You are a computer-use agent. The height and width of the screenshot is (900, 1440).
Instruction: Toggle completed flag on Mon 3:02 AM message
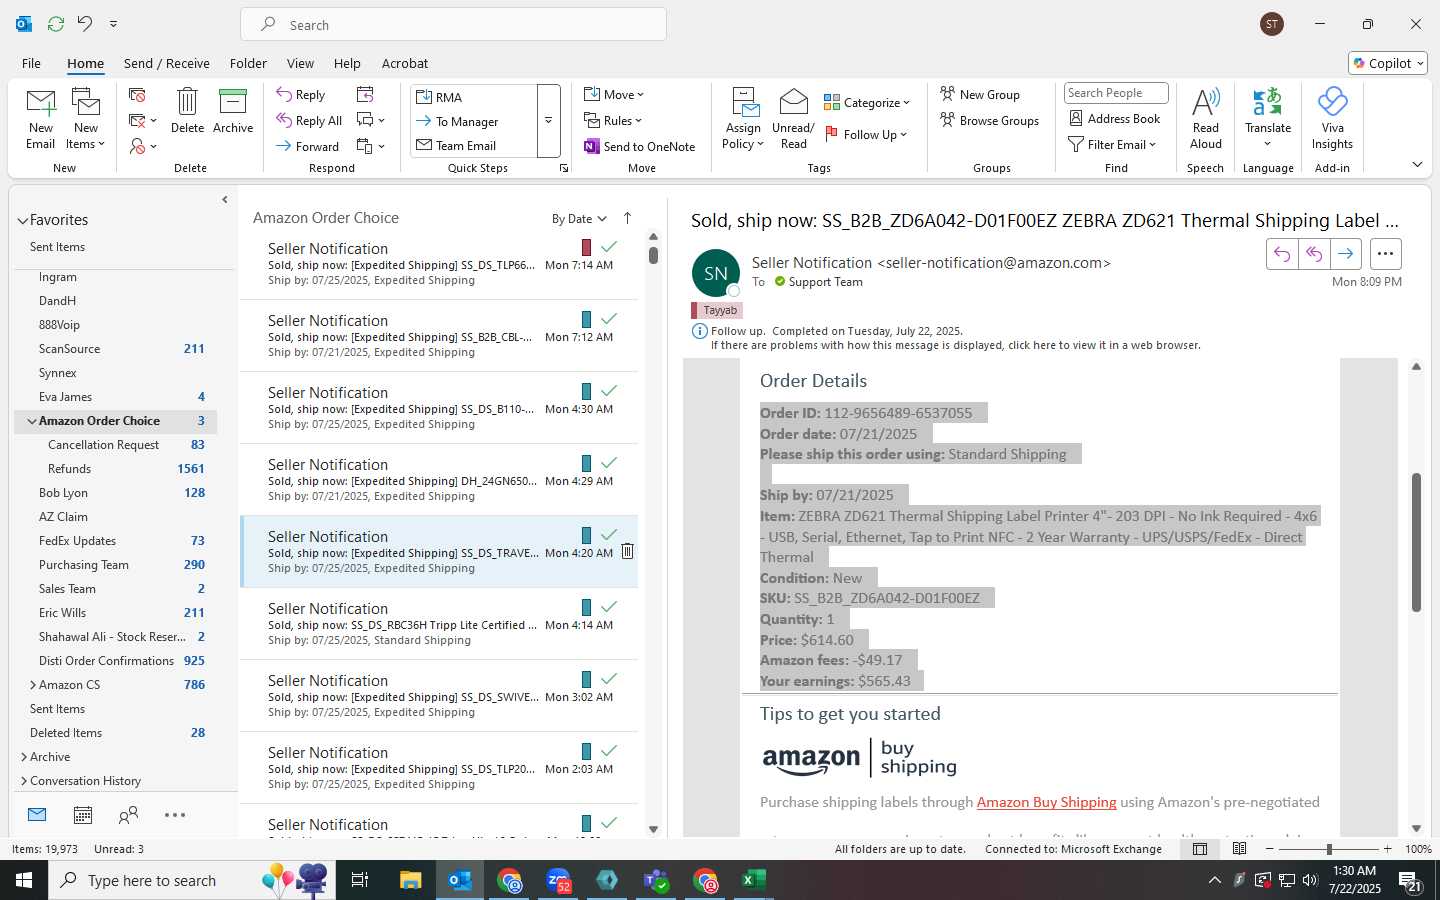coord(609,679)
